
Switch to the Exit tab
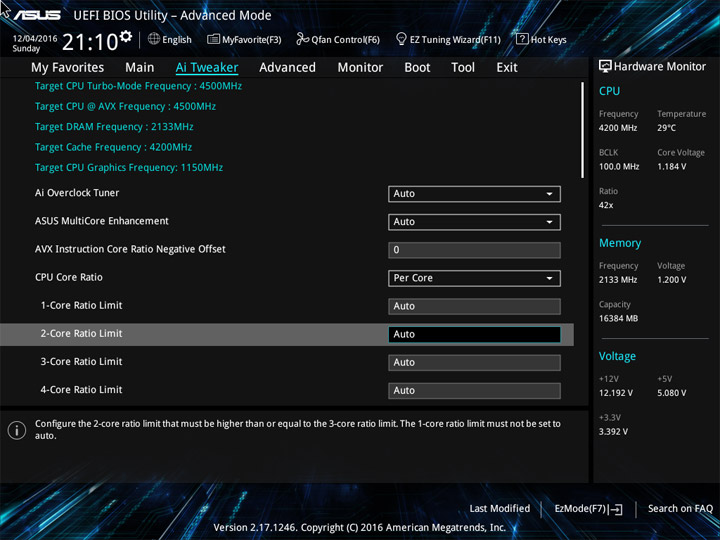507,68
